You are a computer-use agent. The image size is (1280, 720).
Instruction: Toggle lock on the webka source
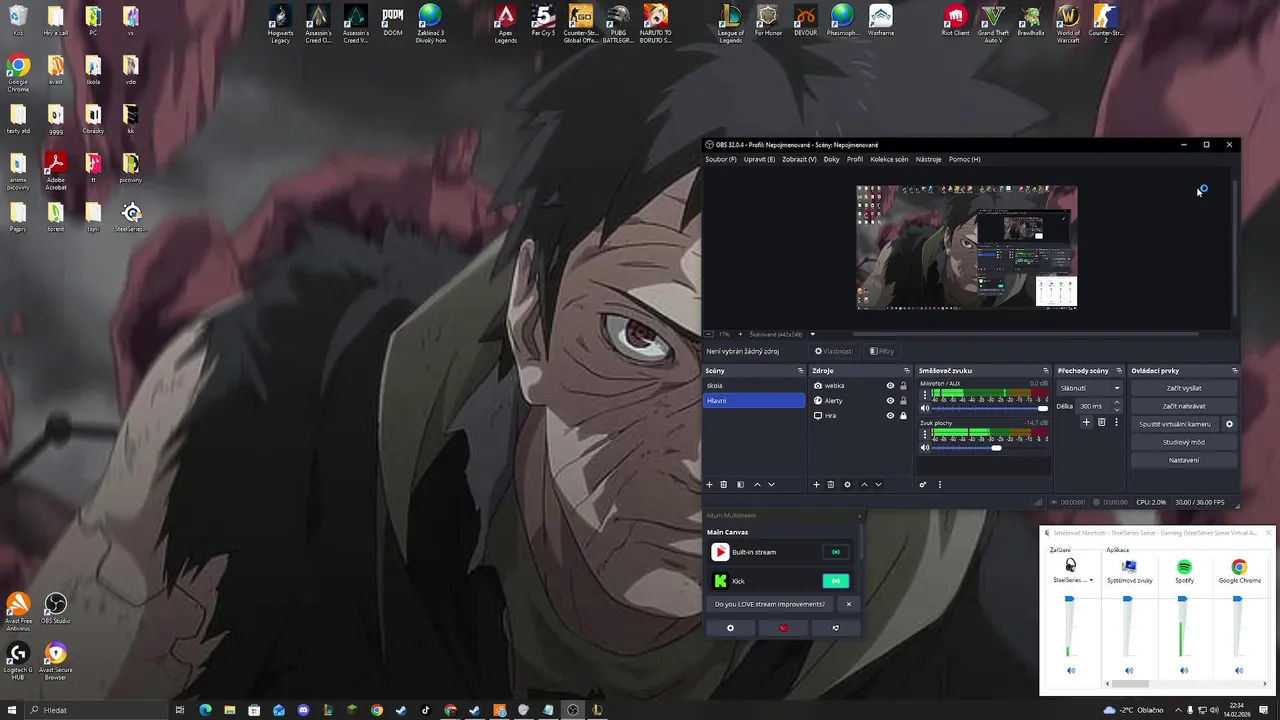903,386
